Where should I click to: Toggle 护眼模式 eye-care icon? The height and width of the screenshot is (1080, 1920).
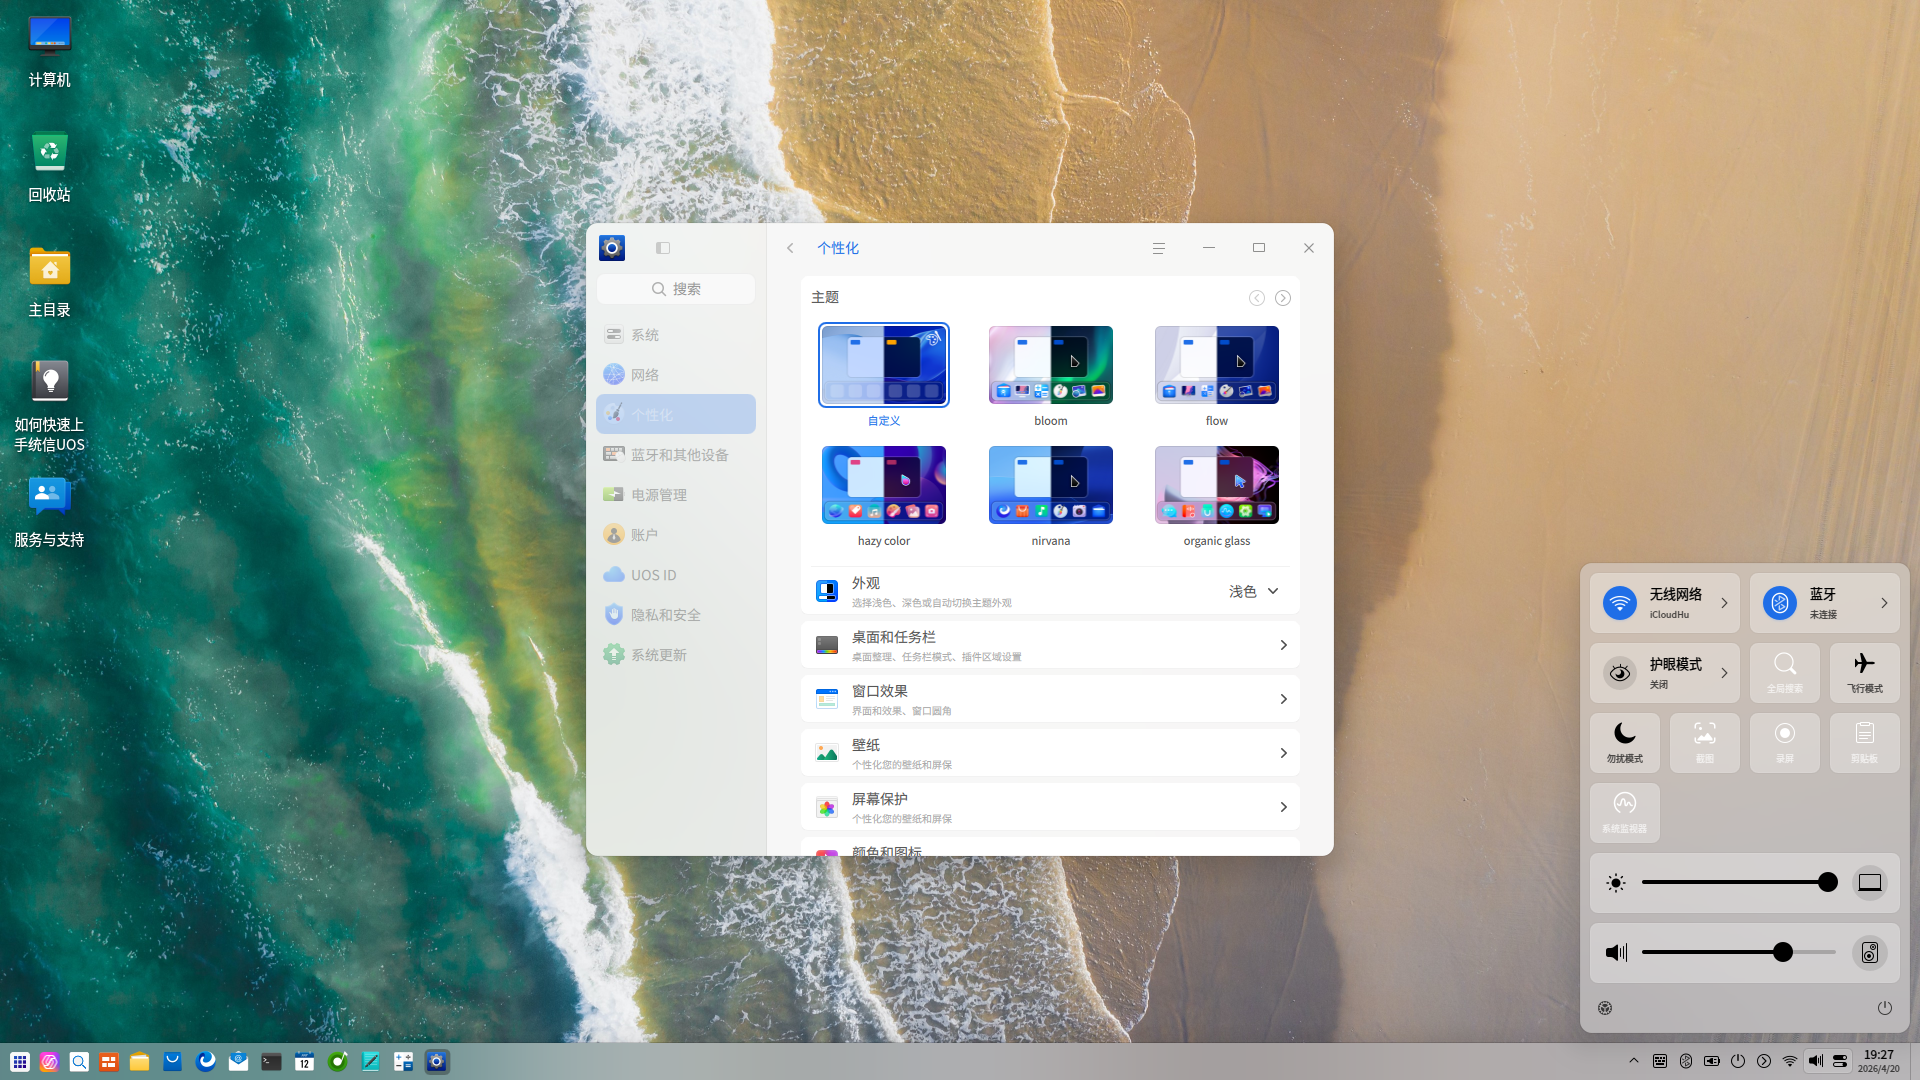pos(1620,673)
